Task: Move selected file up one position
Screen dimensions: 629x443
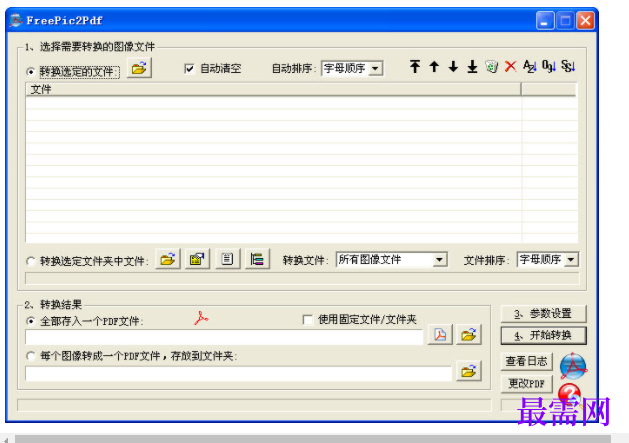Action: point(434,66)
